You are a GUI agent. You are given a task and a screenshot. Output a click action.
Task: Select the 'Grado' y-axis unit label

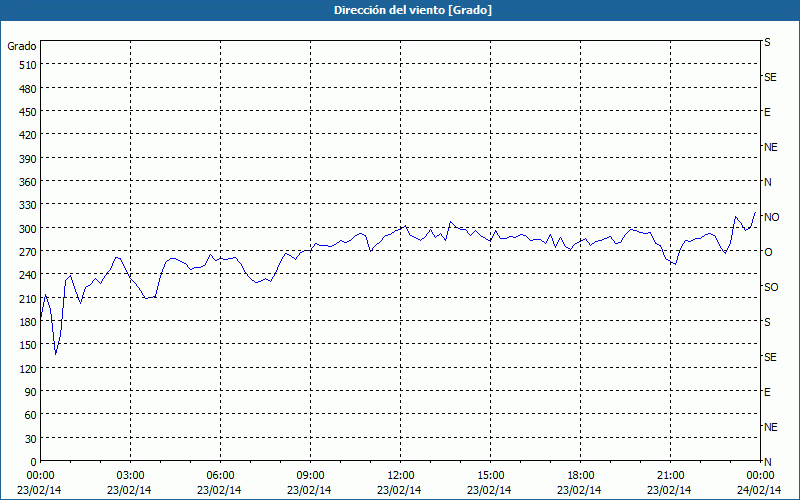(22, 46)
